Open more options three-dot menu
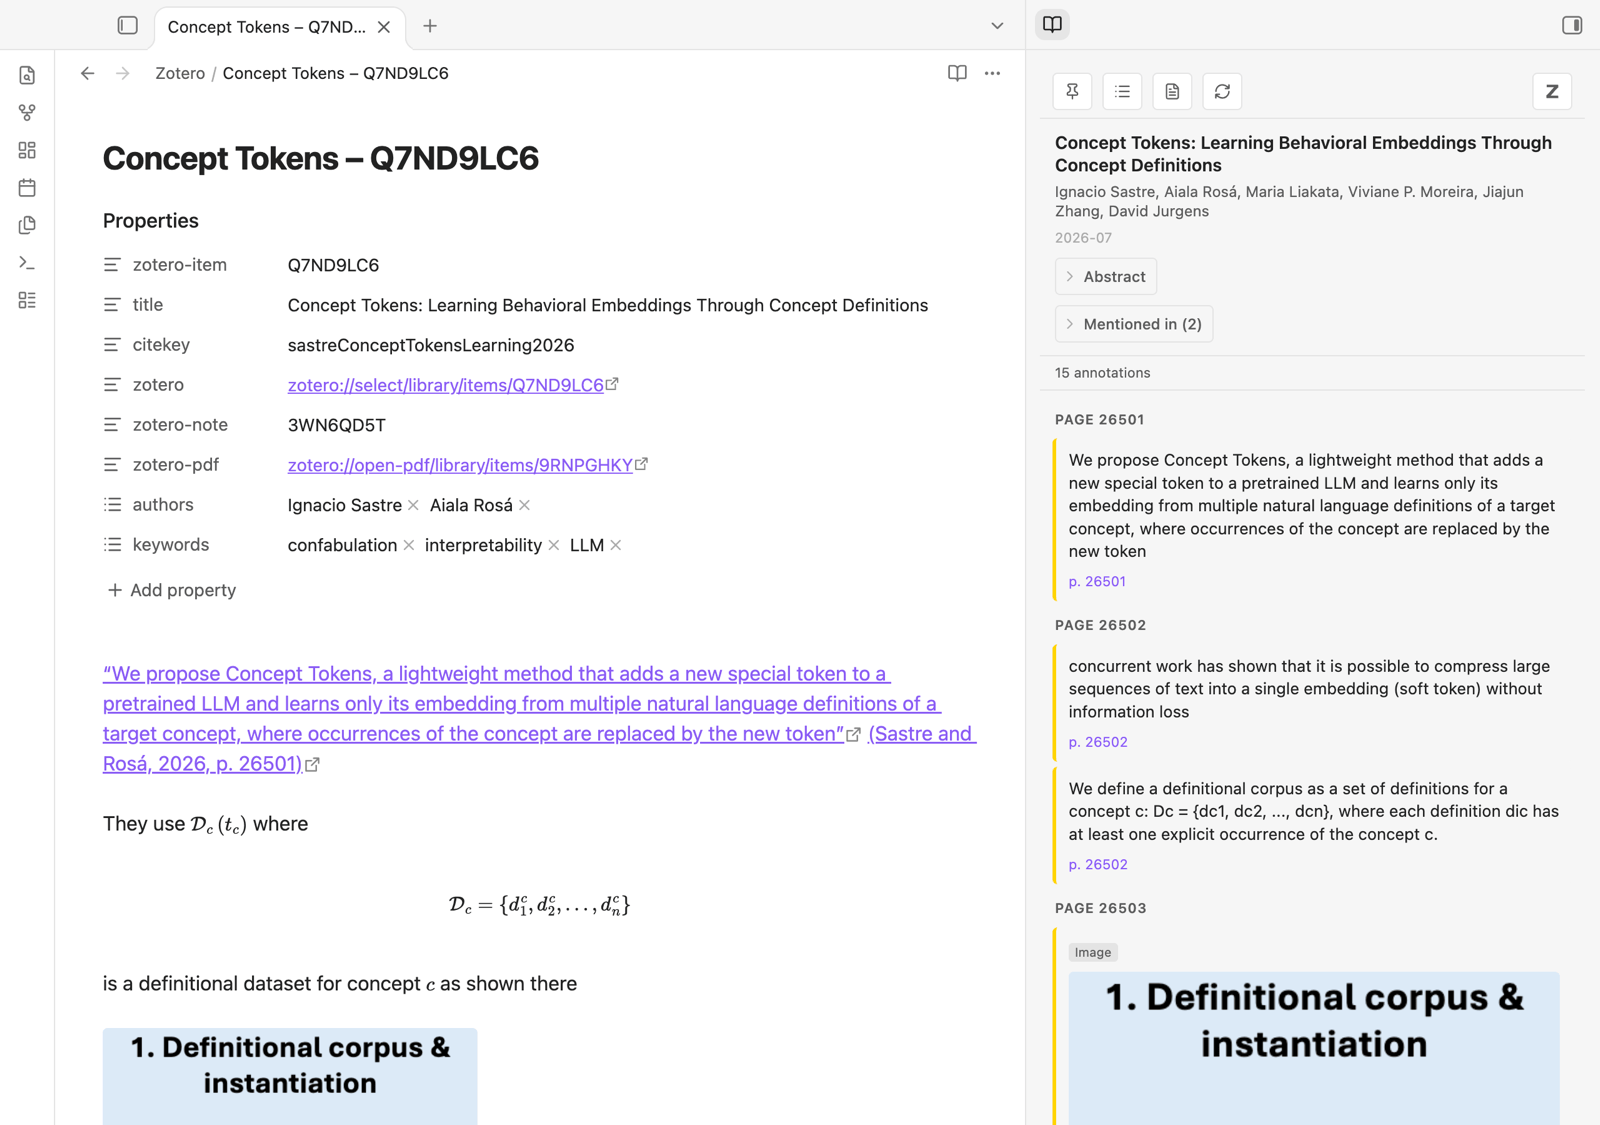The height and width of the screenshot is (1125, 1600). 992,73
